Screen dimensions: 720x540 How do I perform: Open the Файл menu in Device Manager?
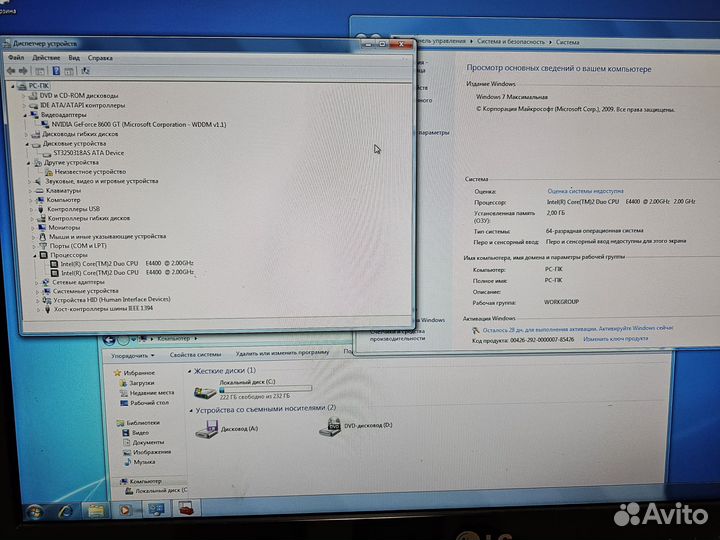(x=16, y=57)
